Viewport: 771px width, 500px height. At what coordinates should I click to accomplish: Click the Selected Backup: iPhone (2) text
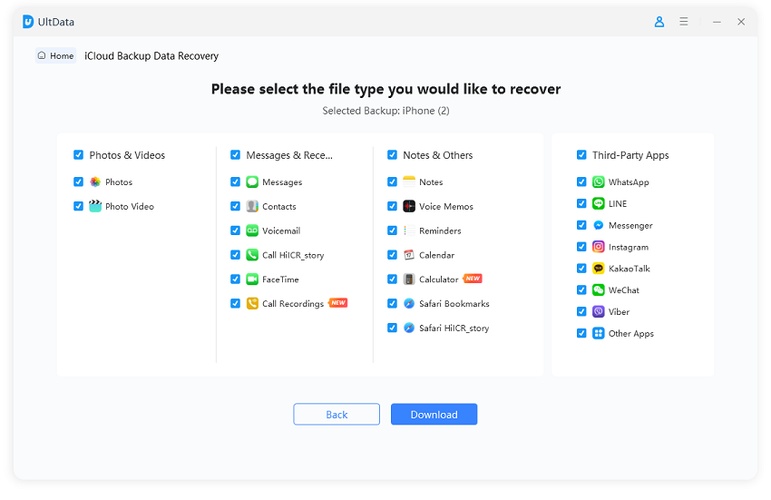coord(386,111)
